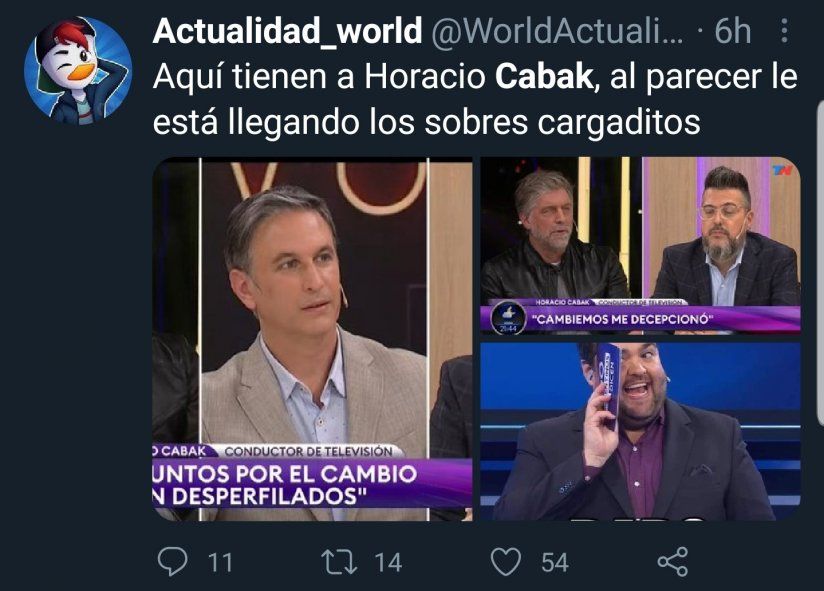This screenshot has width=824, height=591.
Task: Click the like count 54
Action: 555,563
